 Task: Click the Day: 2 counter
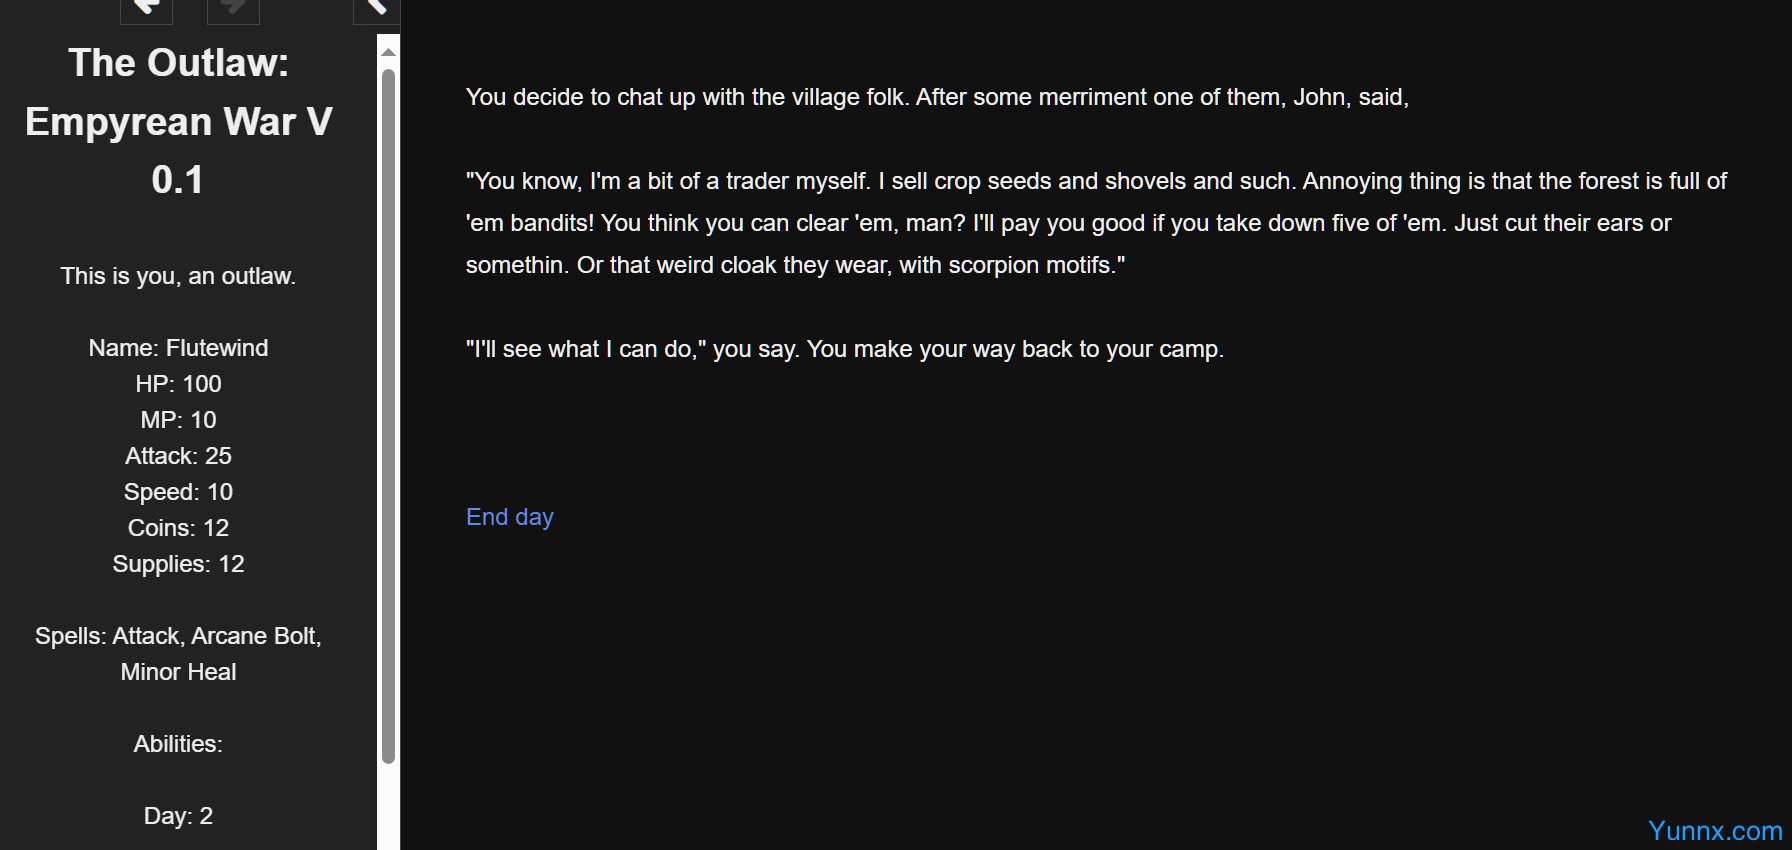coord(178,816)
